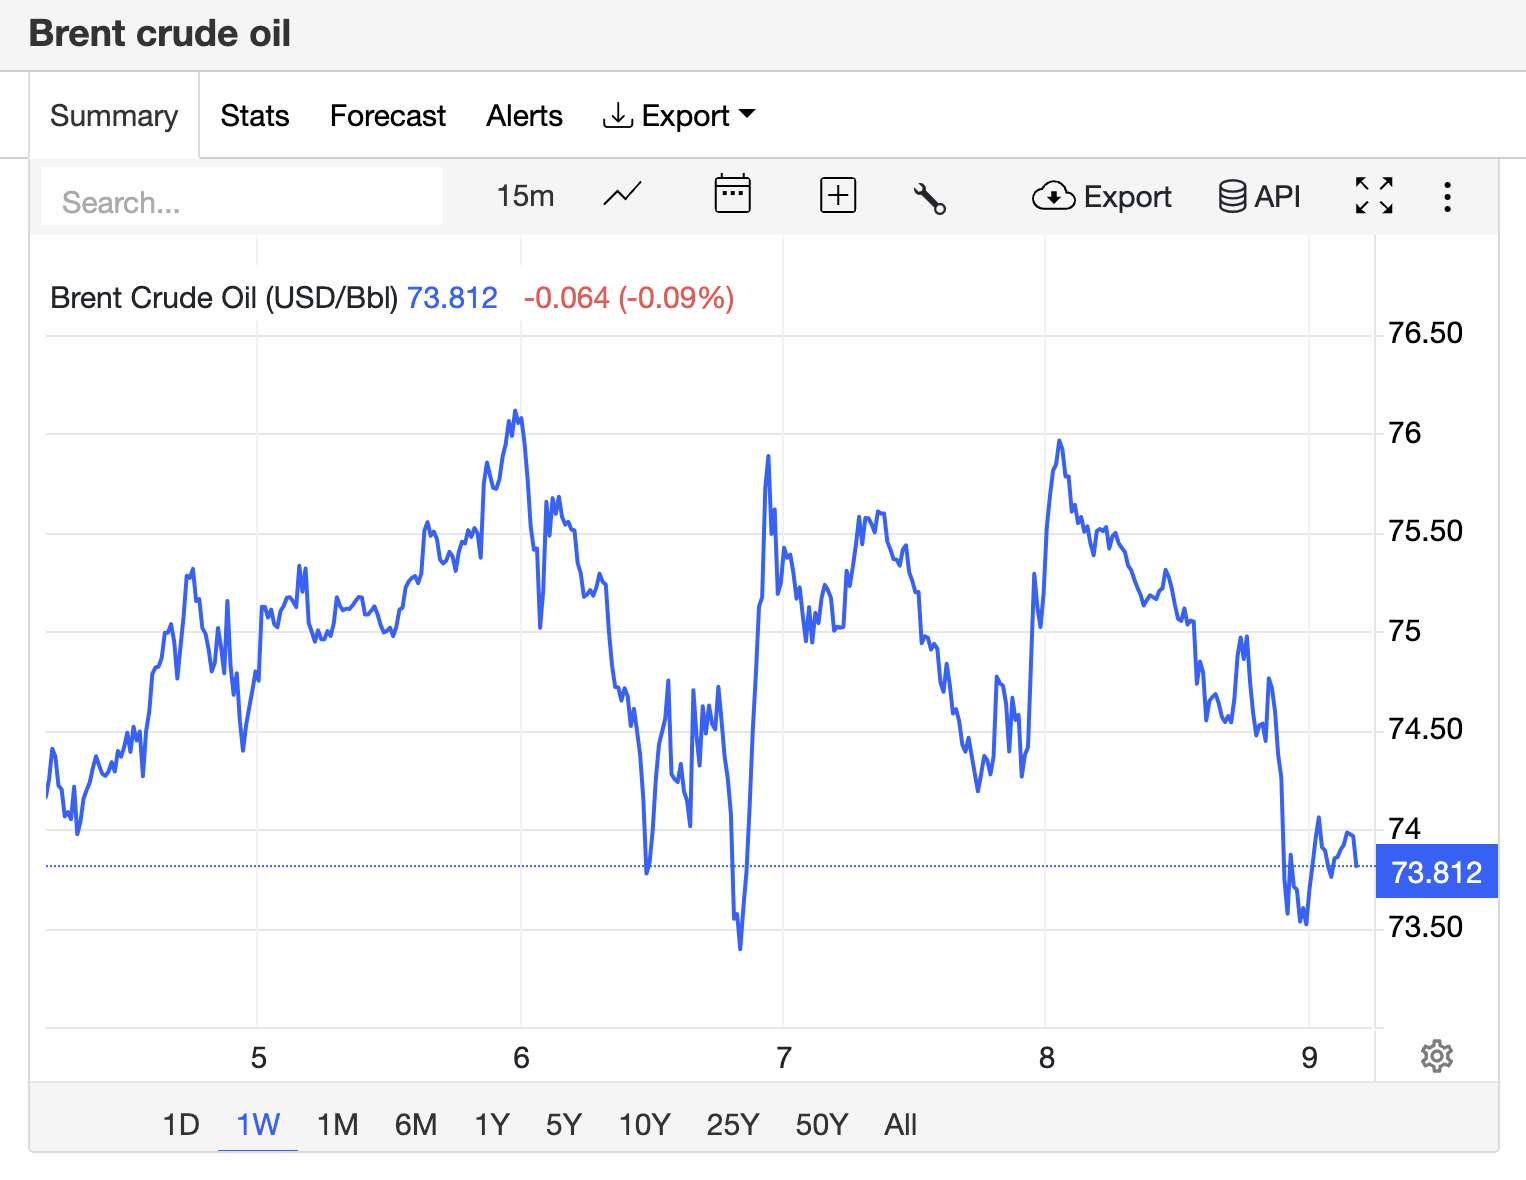Screen dimensions: 1526x1180
Task: Click the chart Search input field
Action: (242, 197)
